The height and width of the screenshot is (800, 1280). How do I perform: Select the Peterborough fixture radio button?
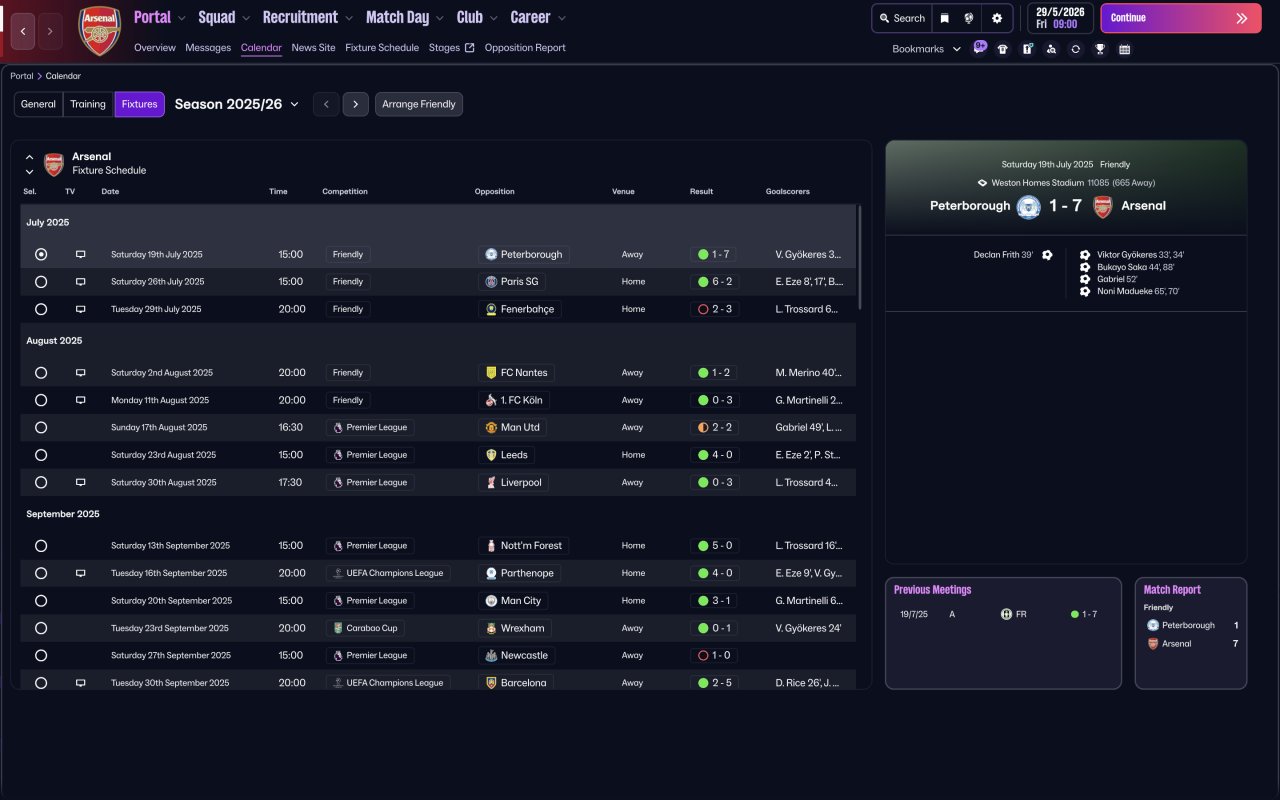41,255
